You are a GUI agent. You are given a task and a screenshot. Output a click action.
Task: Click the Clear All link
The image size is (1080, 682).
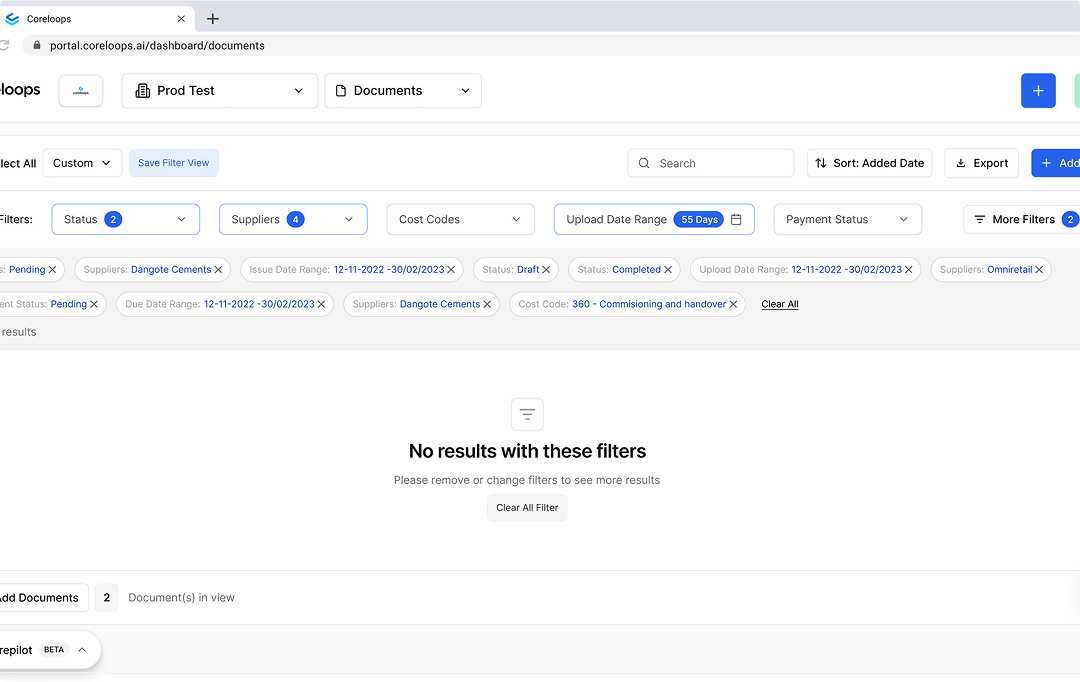tap(780, 304)
